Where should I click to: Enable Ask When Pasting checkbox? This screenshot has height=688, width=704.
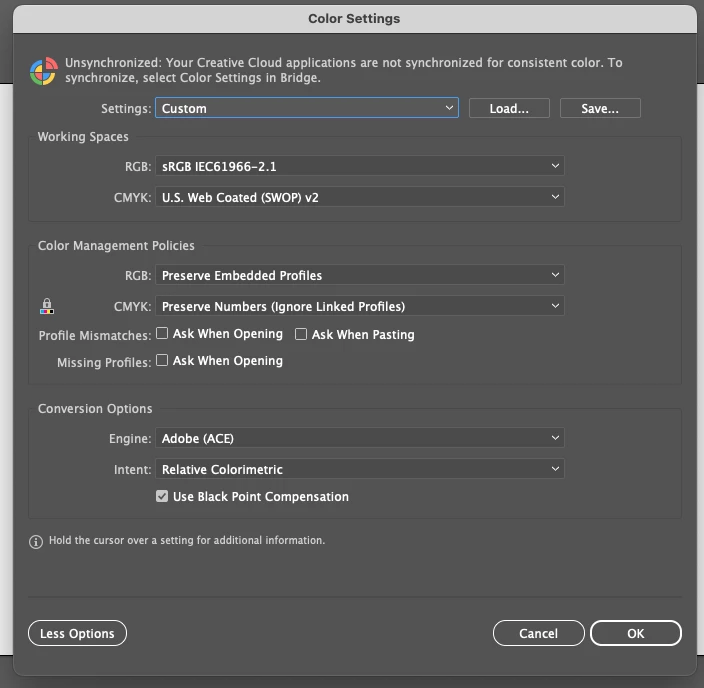pyautogui.click(x=301, y=334)
